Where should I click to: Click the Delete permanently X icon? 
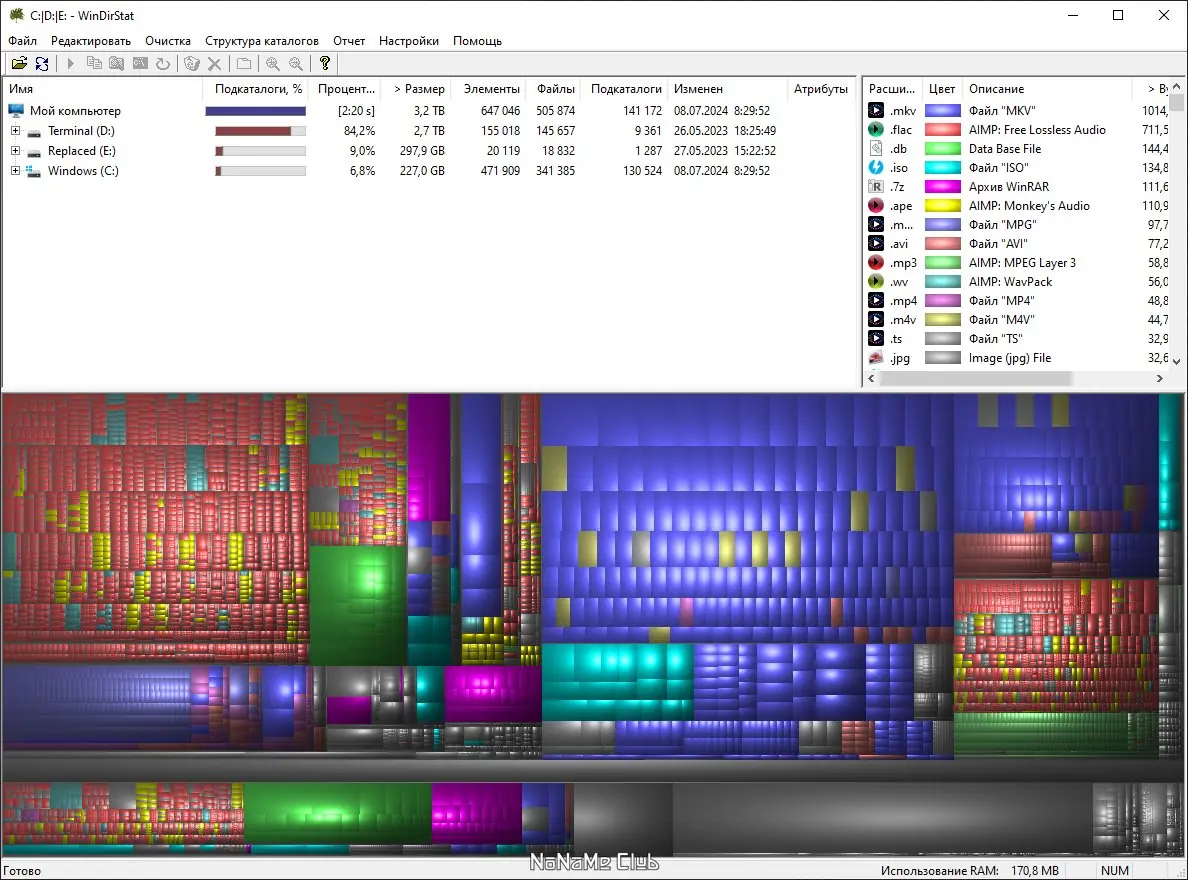coord(214,64)
